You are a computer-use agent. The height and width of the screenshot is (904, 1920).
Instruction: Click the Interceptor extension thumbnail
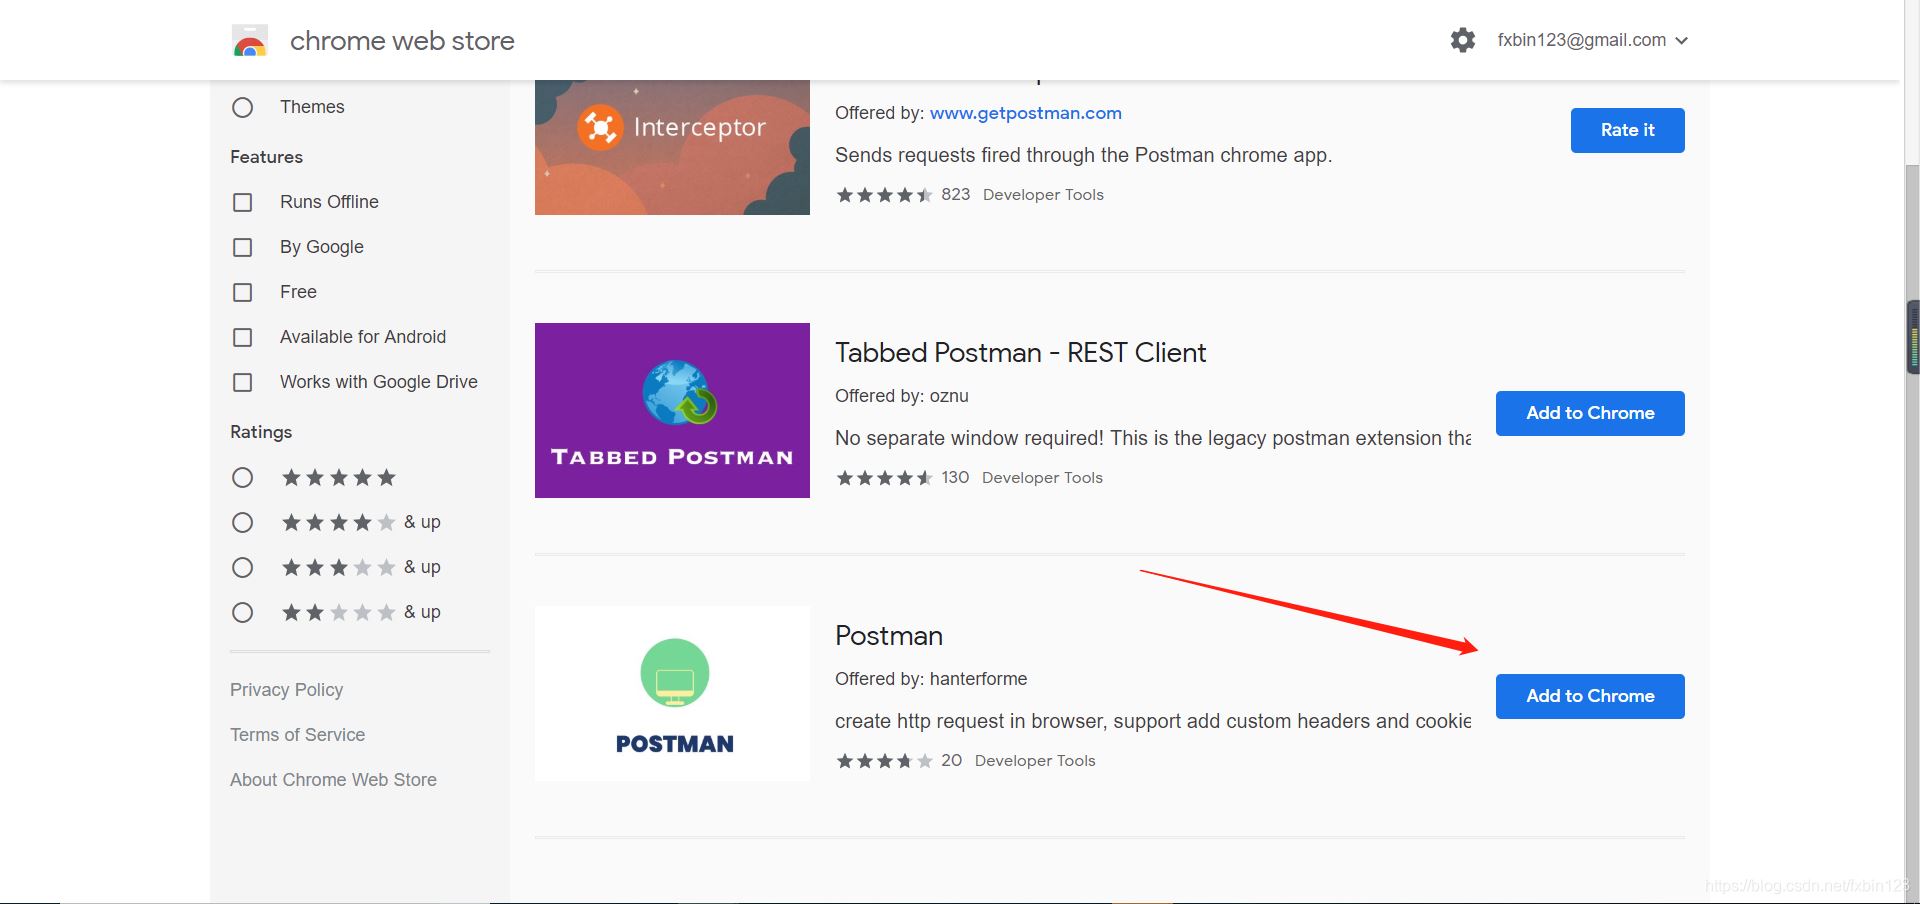(672, 146)
